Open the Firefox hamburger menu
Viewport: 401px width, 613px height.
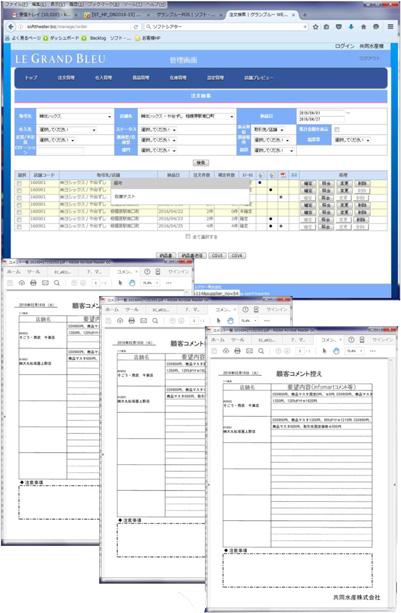pos(390,27)
